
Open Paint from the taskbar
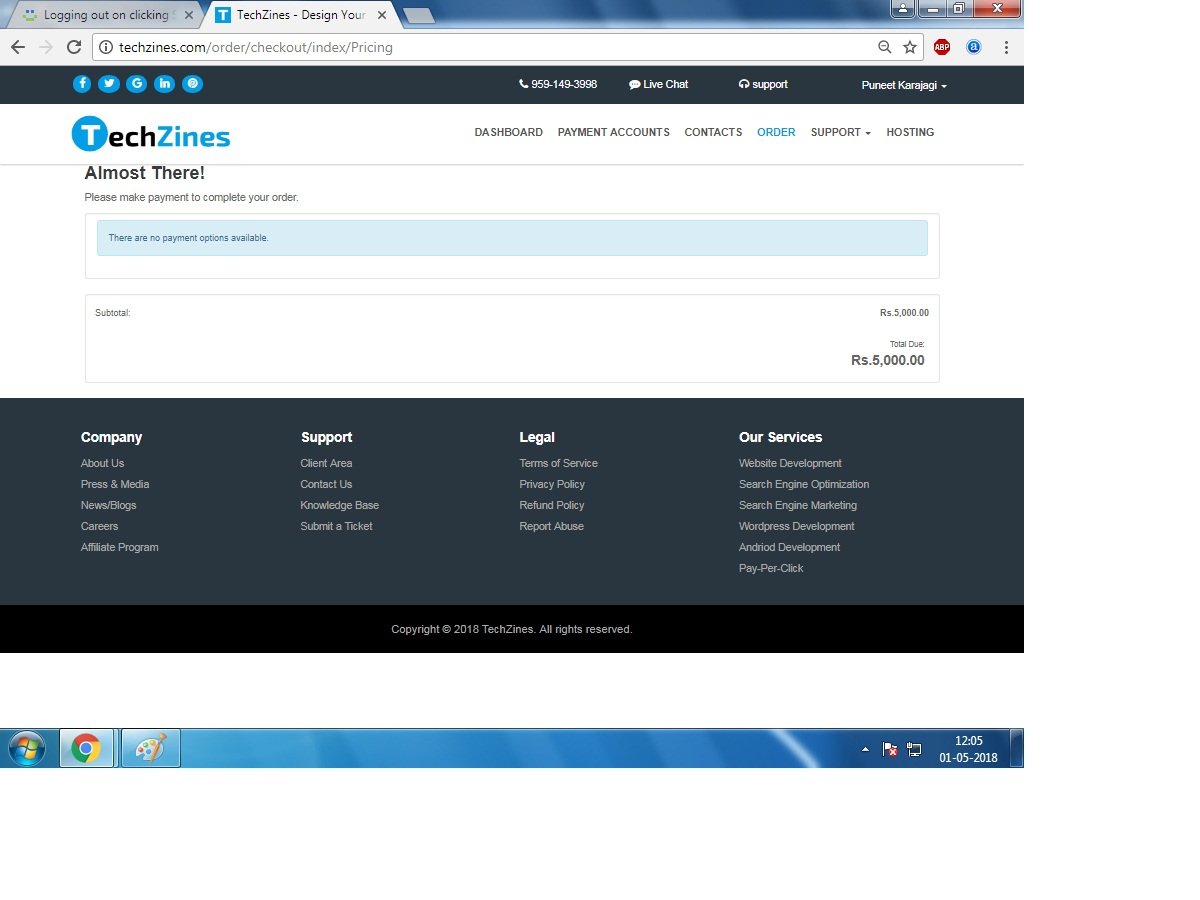(151, 748)
